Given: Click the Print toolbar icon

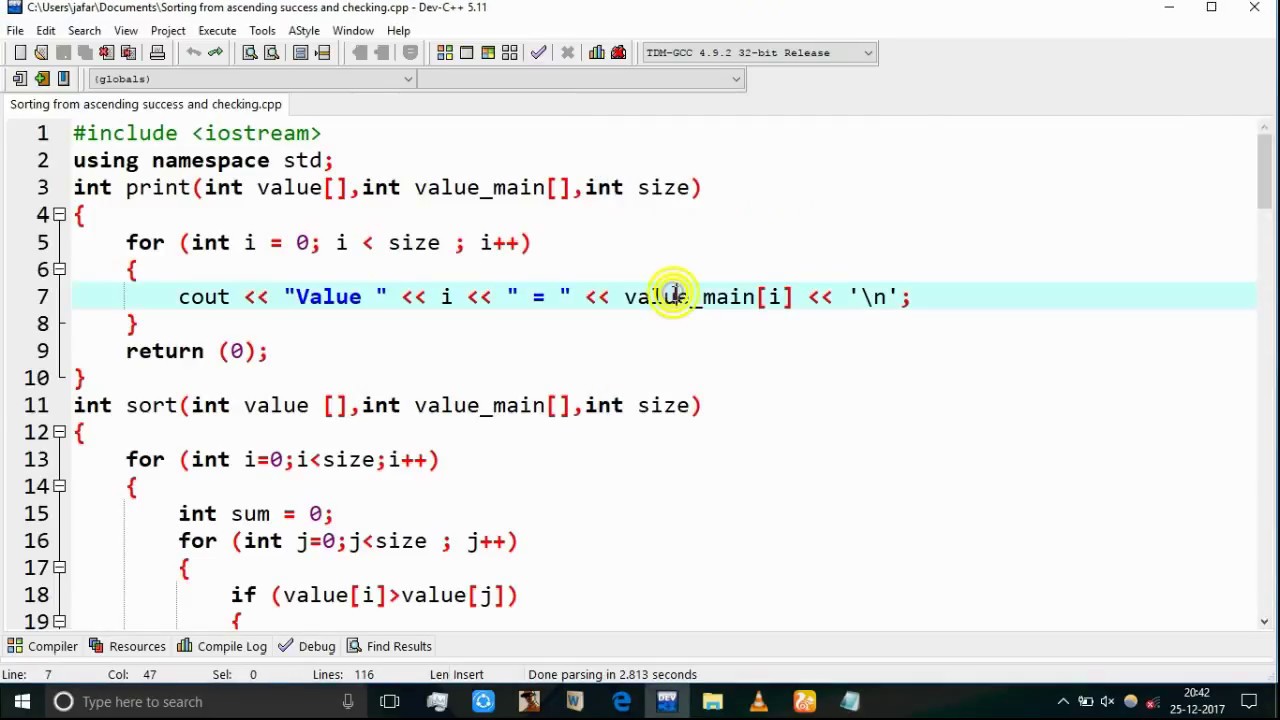Looking at the screenshot, I should (x=157, y=53).
